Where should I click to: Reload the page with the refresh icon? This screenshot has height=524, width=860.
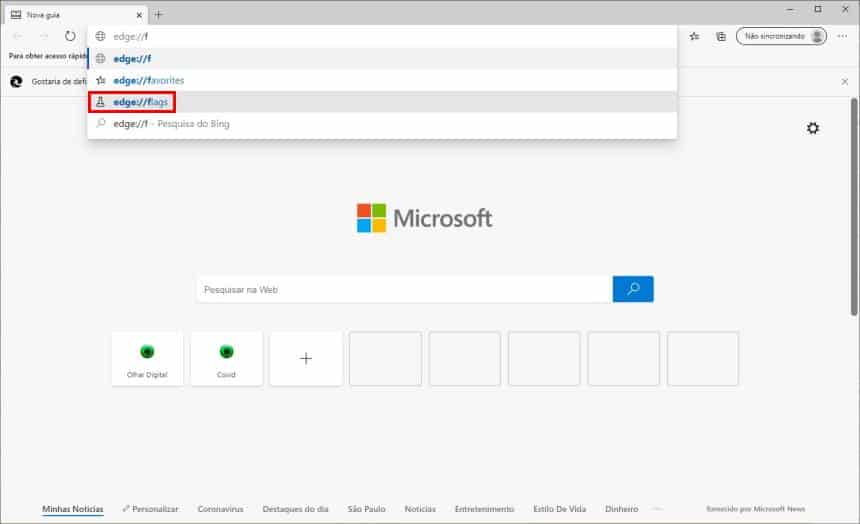click(70, 36)
